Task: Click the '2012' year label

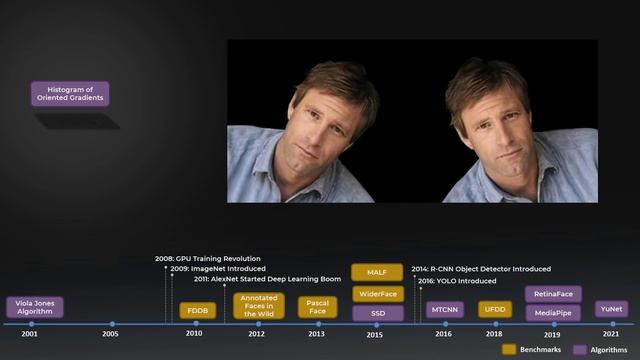Action: 256,334
